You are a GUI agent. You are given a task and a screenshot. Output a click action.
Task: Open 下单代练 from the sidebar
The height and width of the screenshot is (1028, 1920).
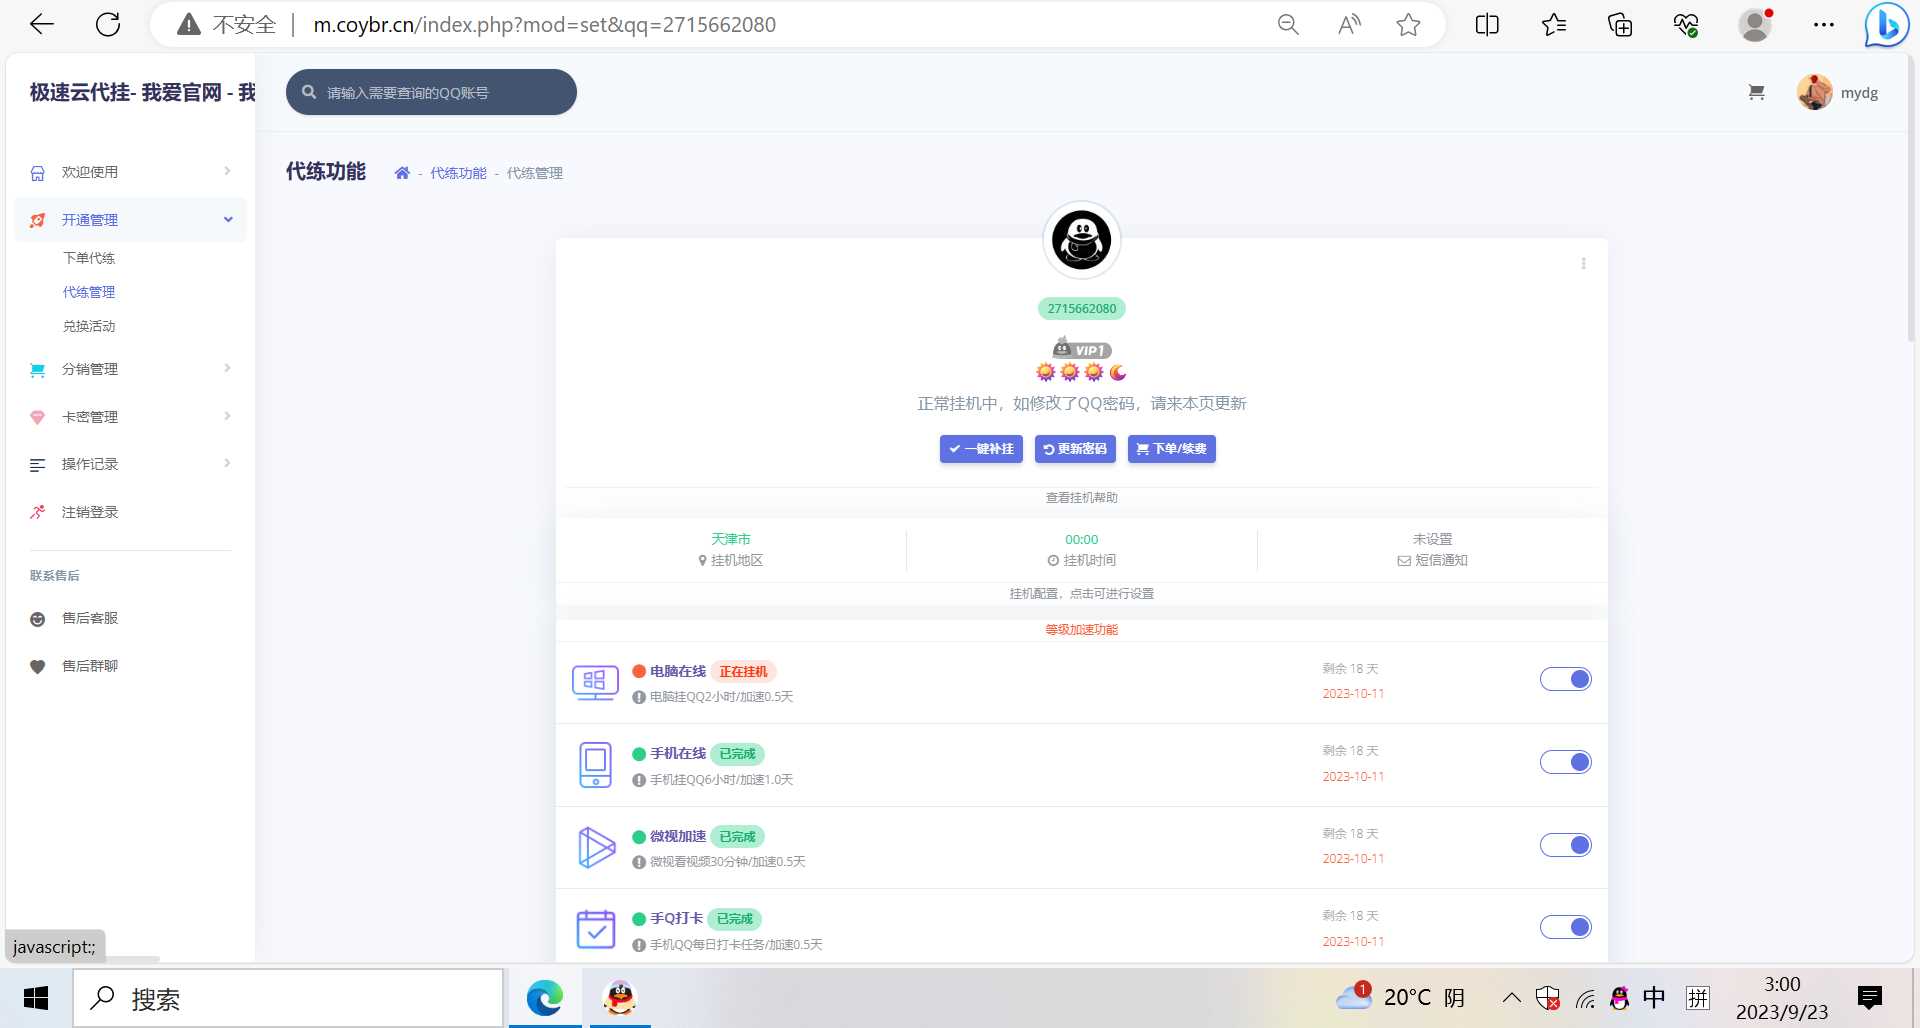(x=89, y=257)
